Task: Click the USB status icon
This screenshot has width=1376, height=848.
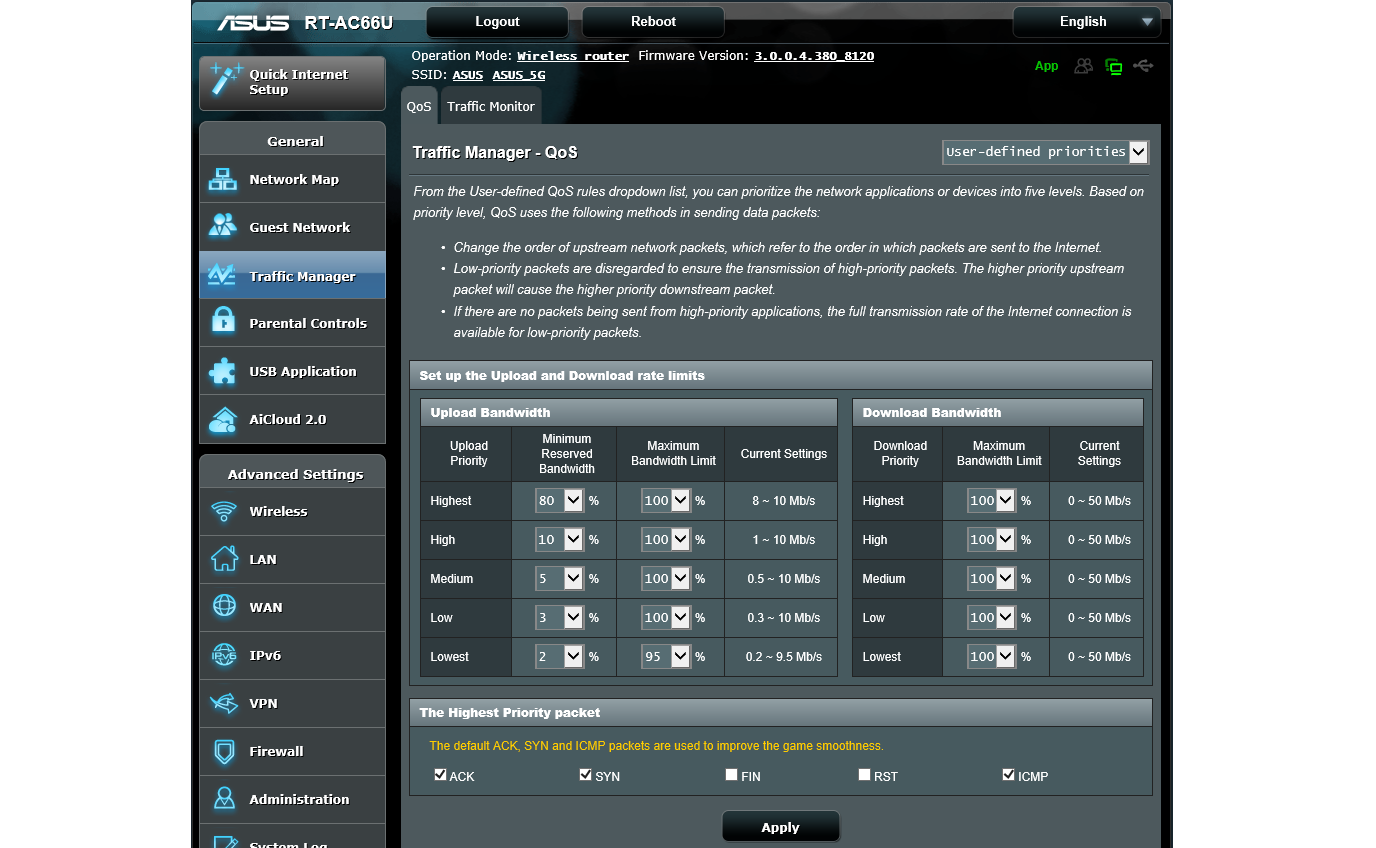Action: (1144, 66)
